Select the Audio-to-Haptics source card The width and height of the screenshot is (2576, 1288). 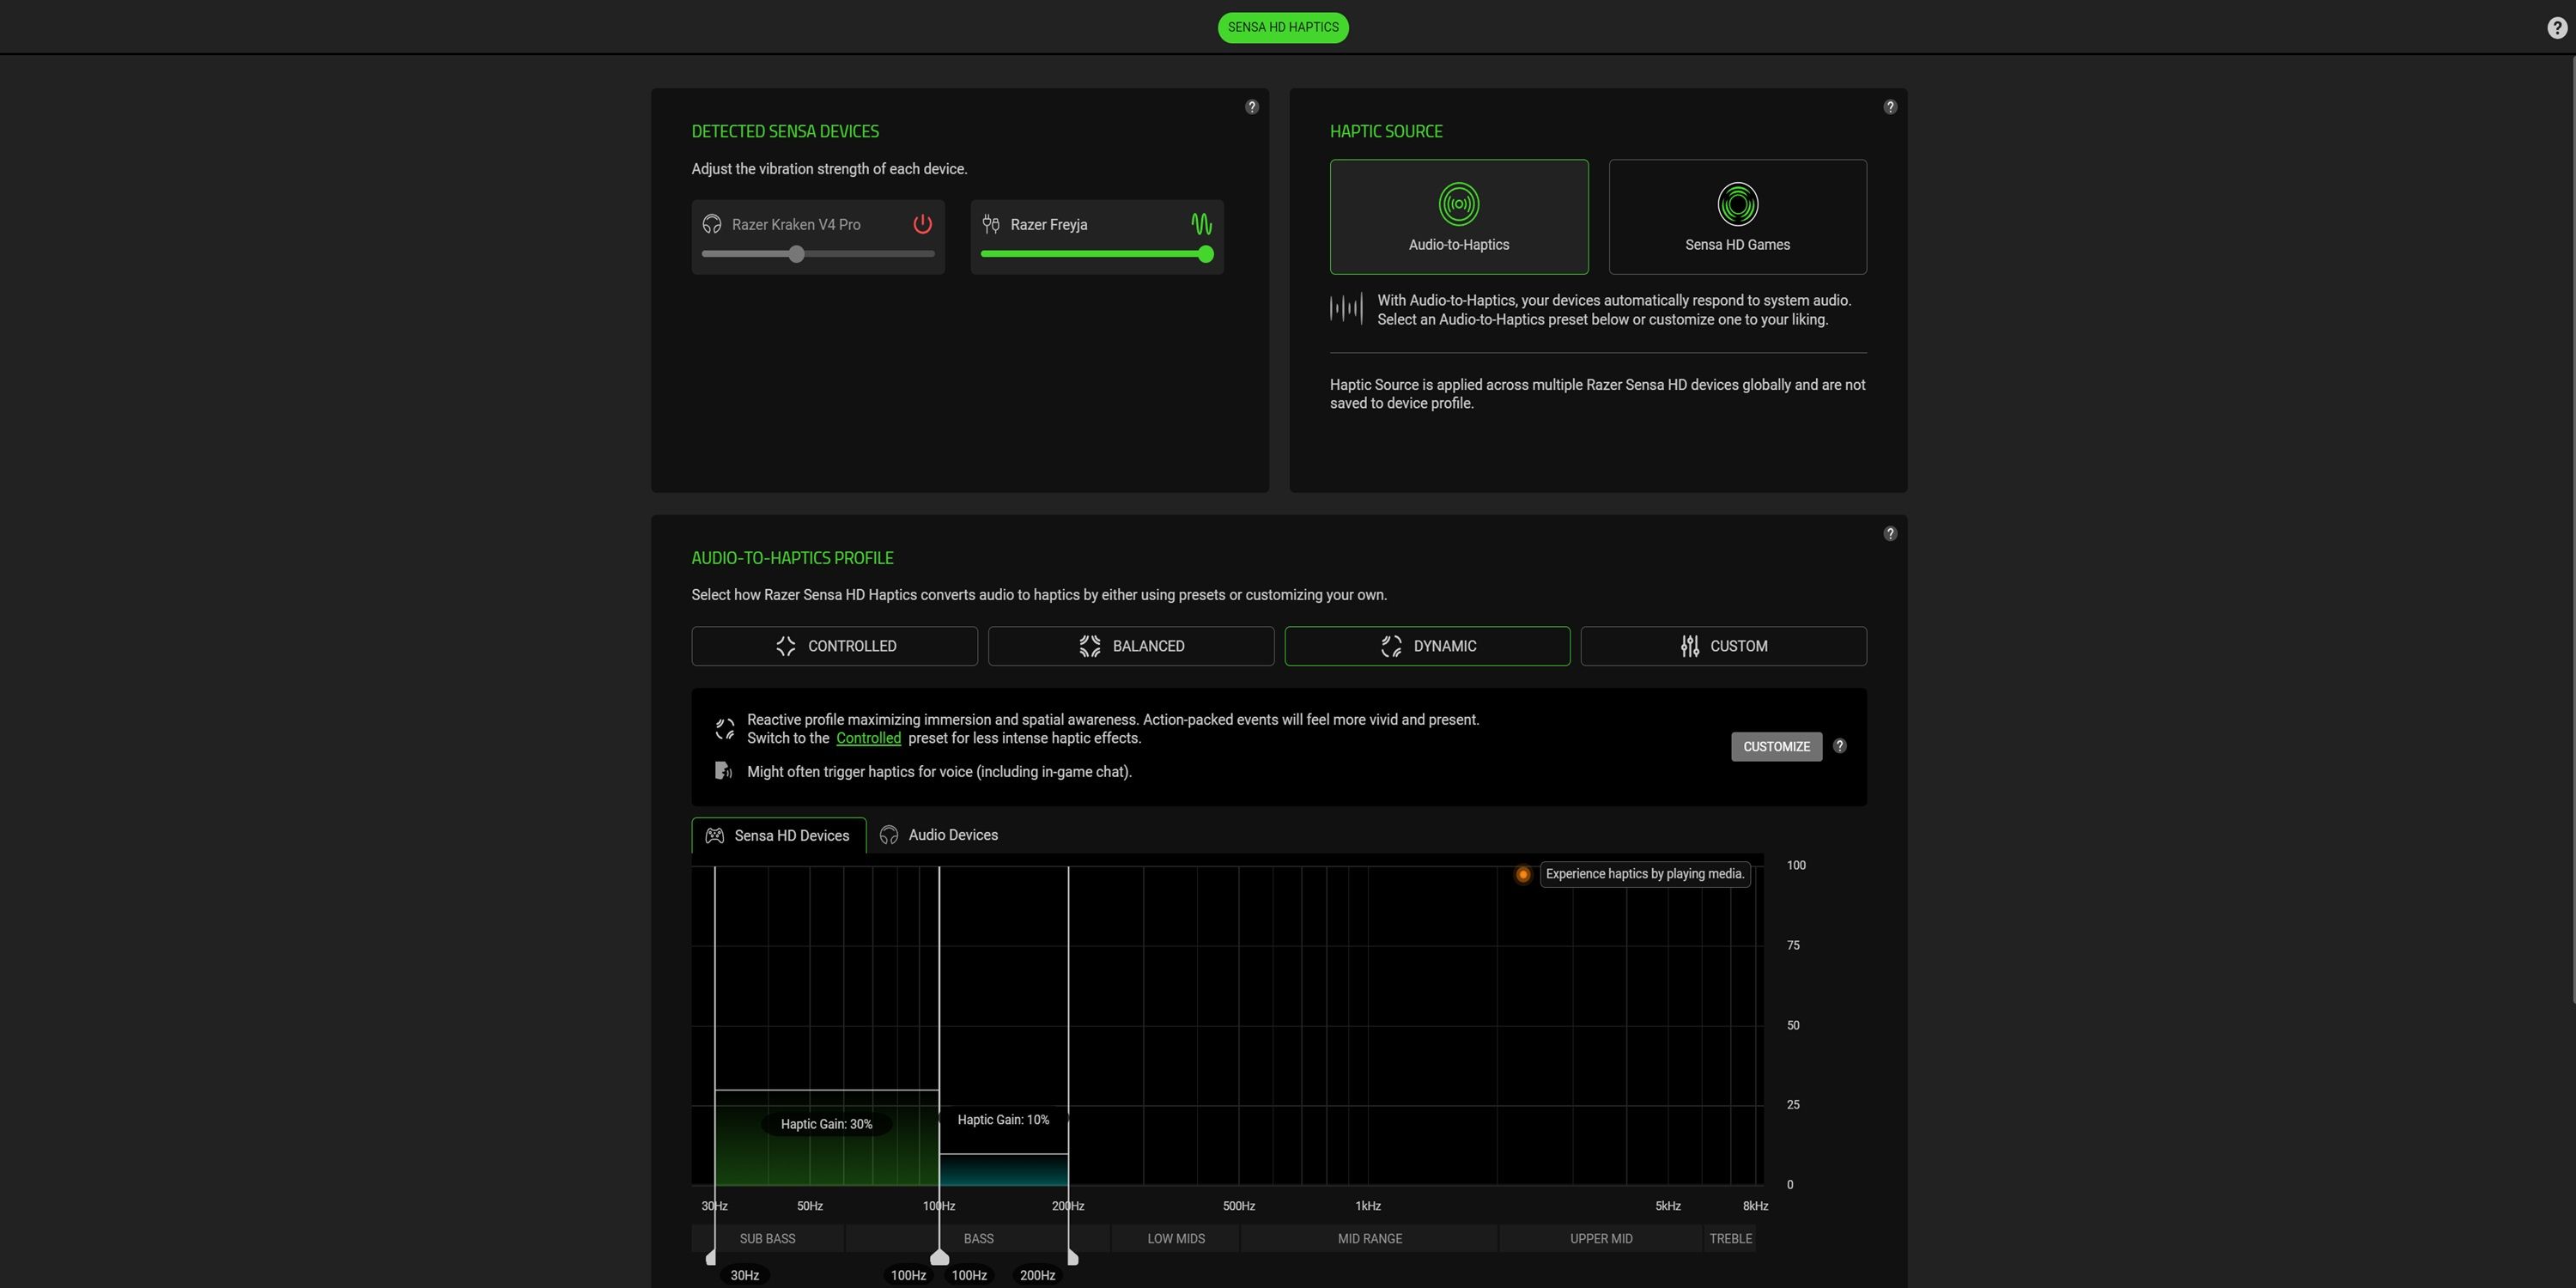click(x=1458, y=217)
